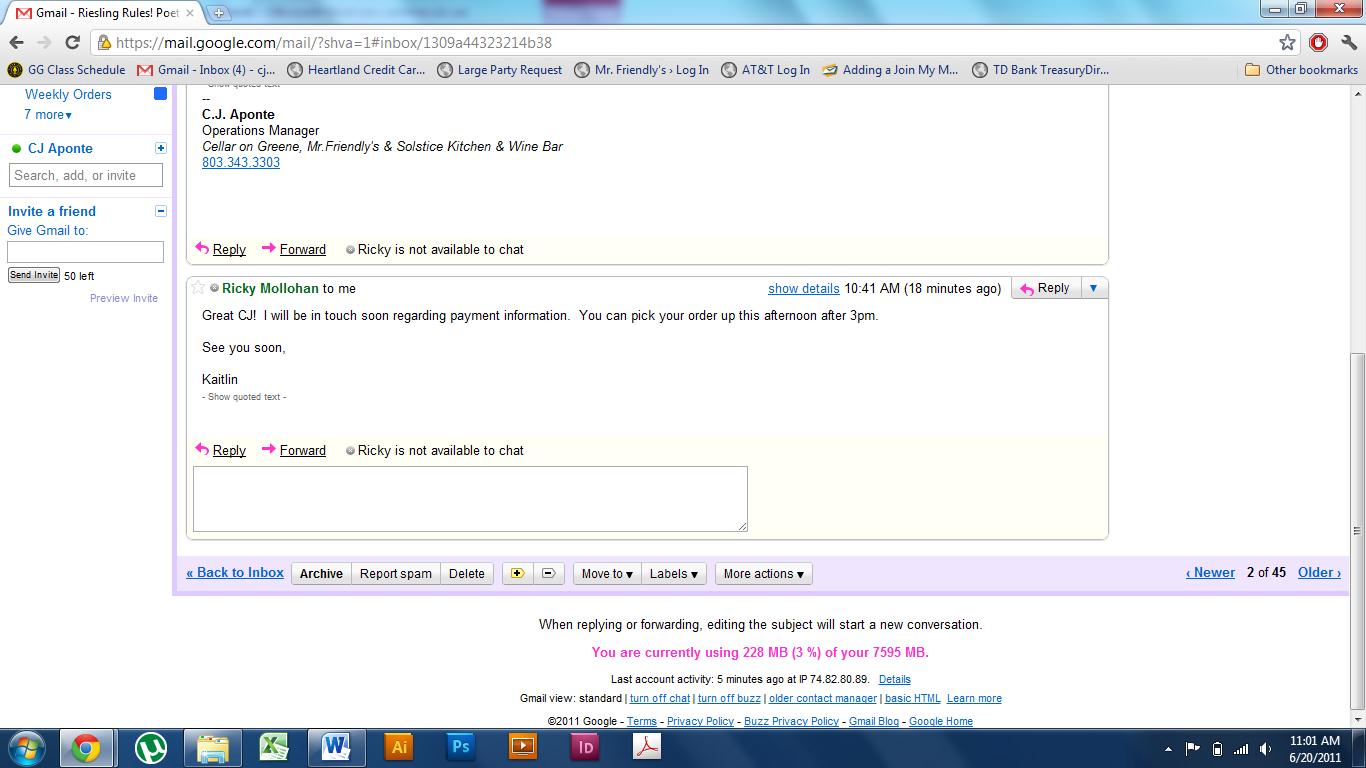
Task: Click the AdBlock stop-sign extension icon
Action: pos(1318,42)
